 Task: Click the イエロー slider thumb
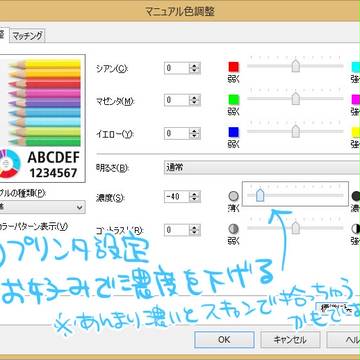[296, 131]
